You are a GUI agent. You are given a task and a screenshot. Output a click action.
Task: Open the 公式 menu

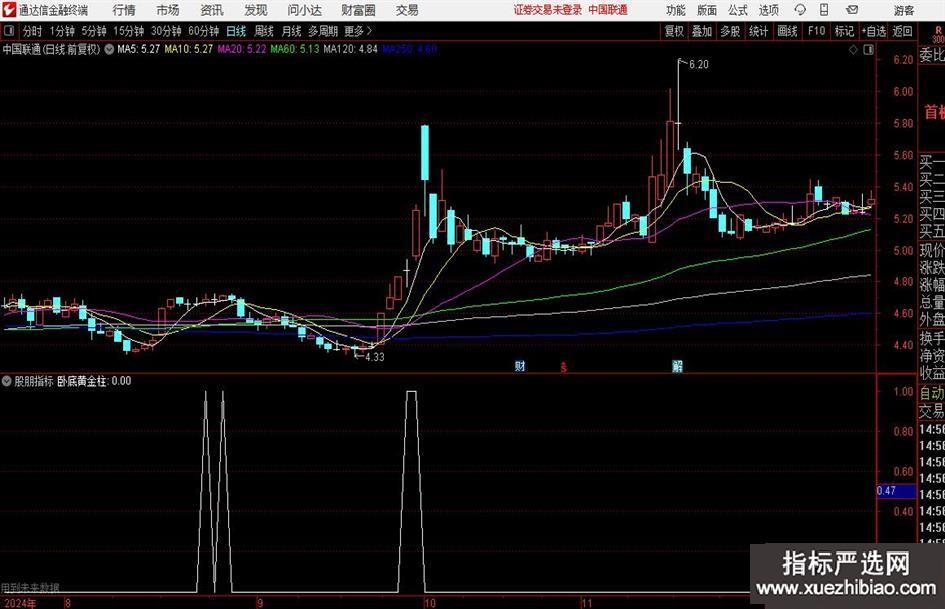(738, 10)
